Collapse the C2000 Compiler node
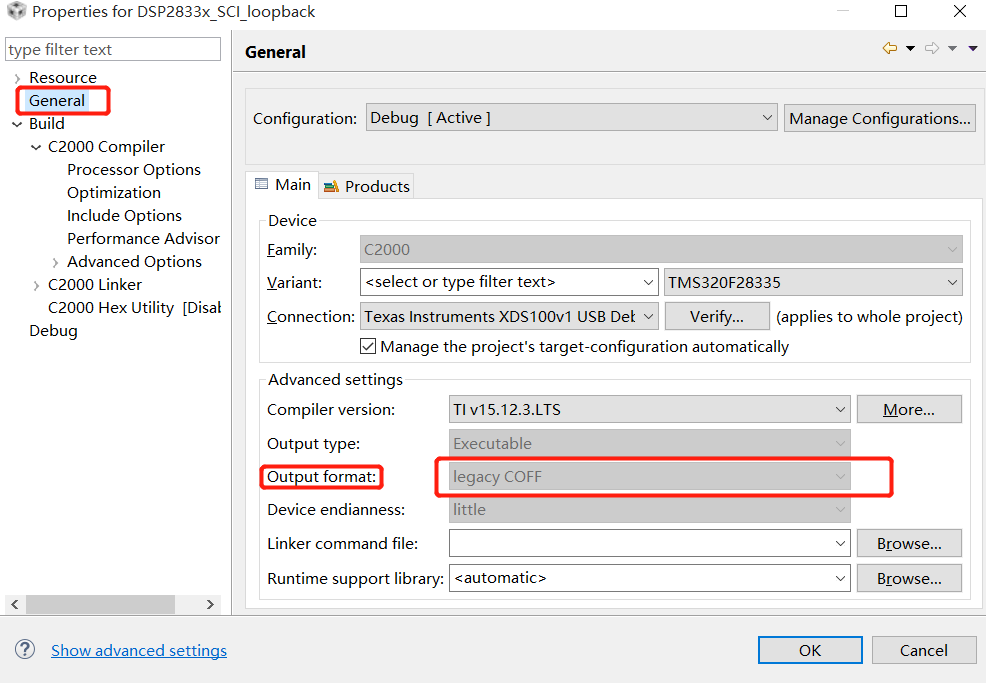This screenshot has height=683, width=986. (x=36, y=147)
